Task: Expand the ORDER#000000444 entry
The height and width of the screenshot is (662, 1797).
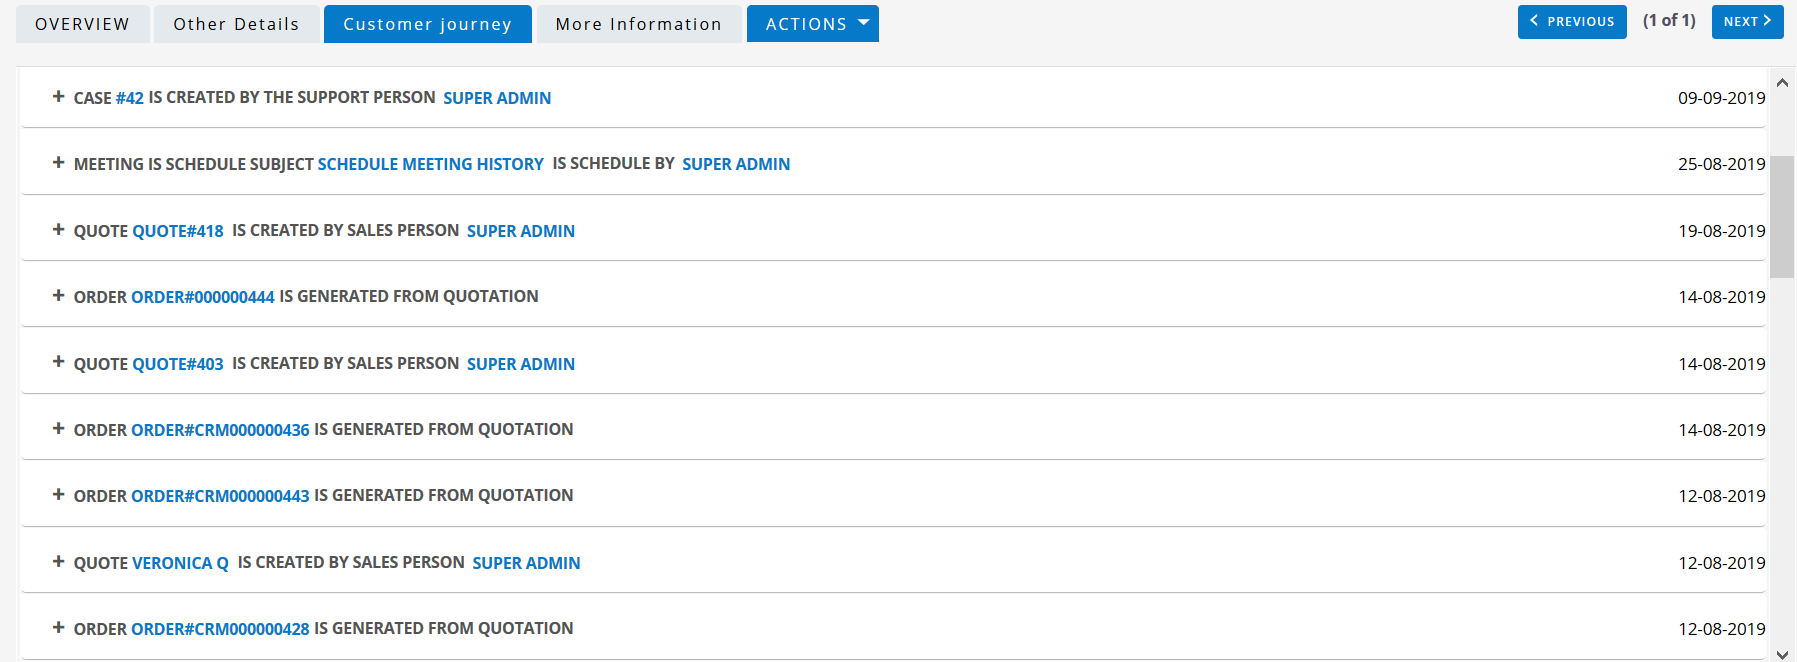Action: (x=59, y=296)
